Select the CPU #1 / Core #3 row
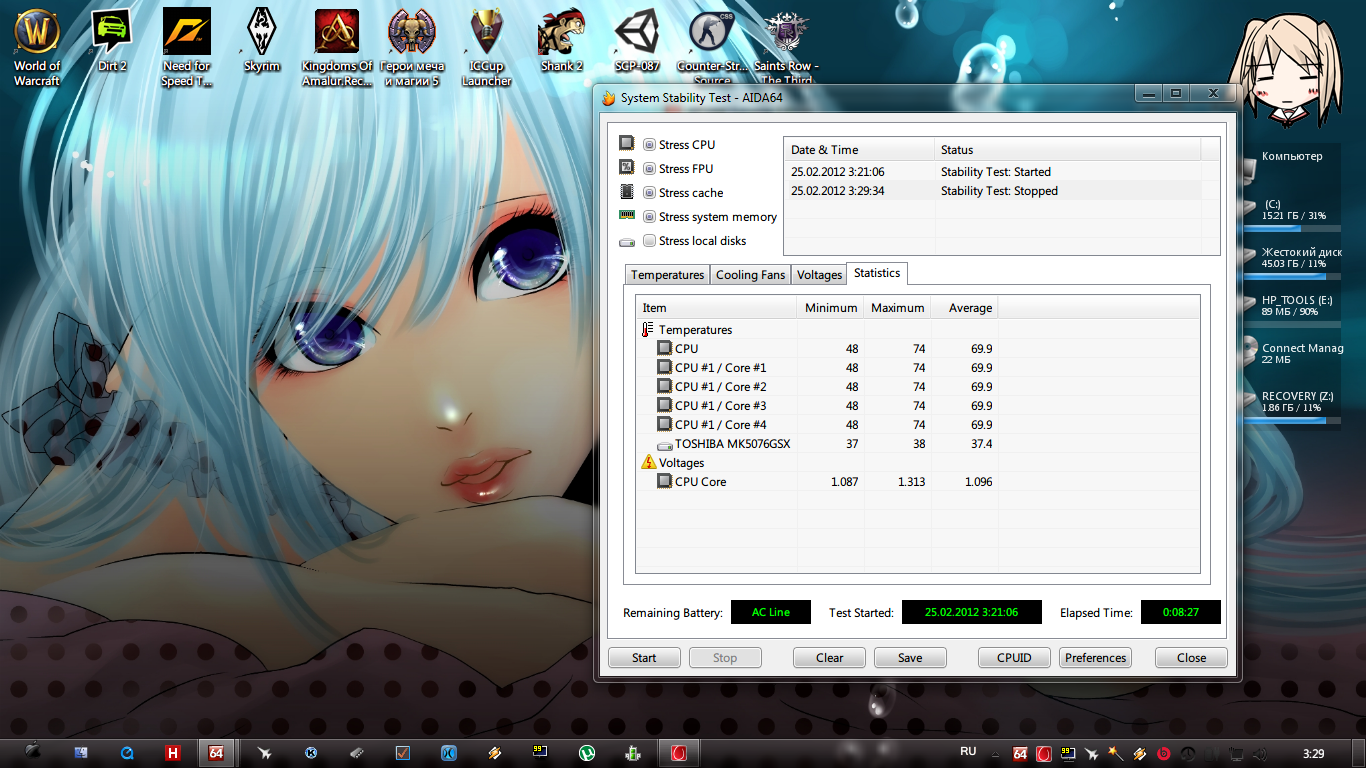The image size is (1366, 768). (x=917, y=406)
